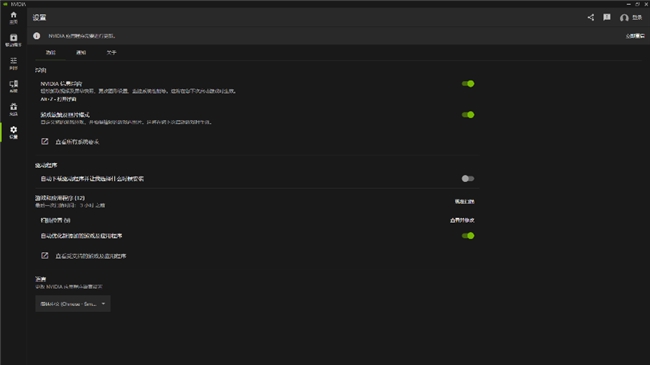Open the Graphics section in sidebar
The image size is (650, 365).
13,63
